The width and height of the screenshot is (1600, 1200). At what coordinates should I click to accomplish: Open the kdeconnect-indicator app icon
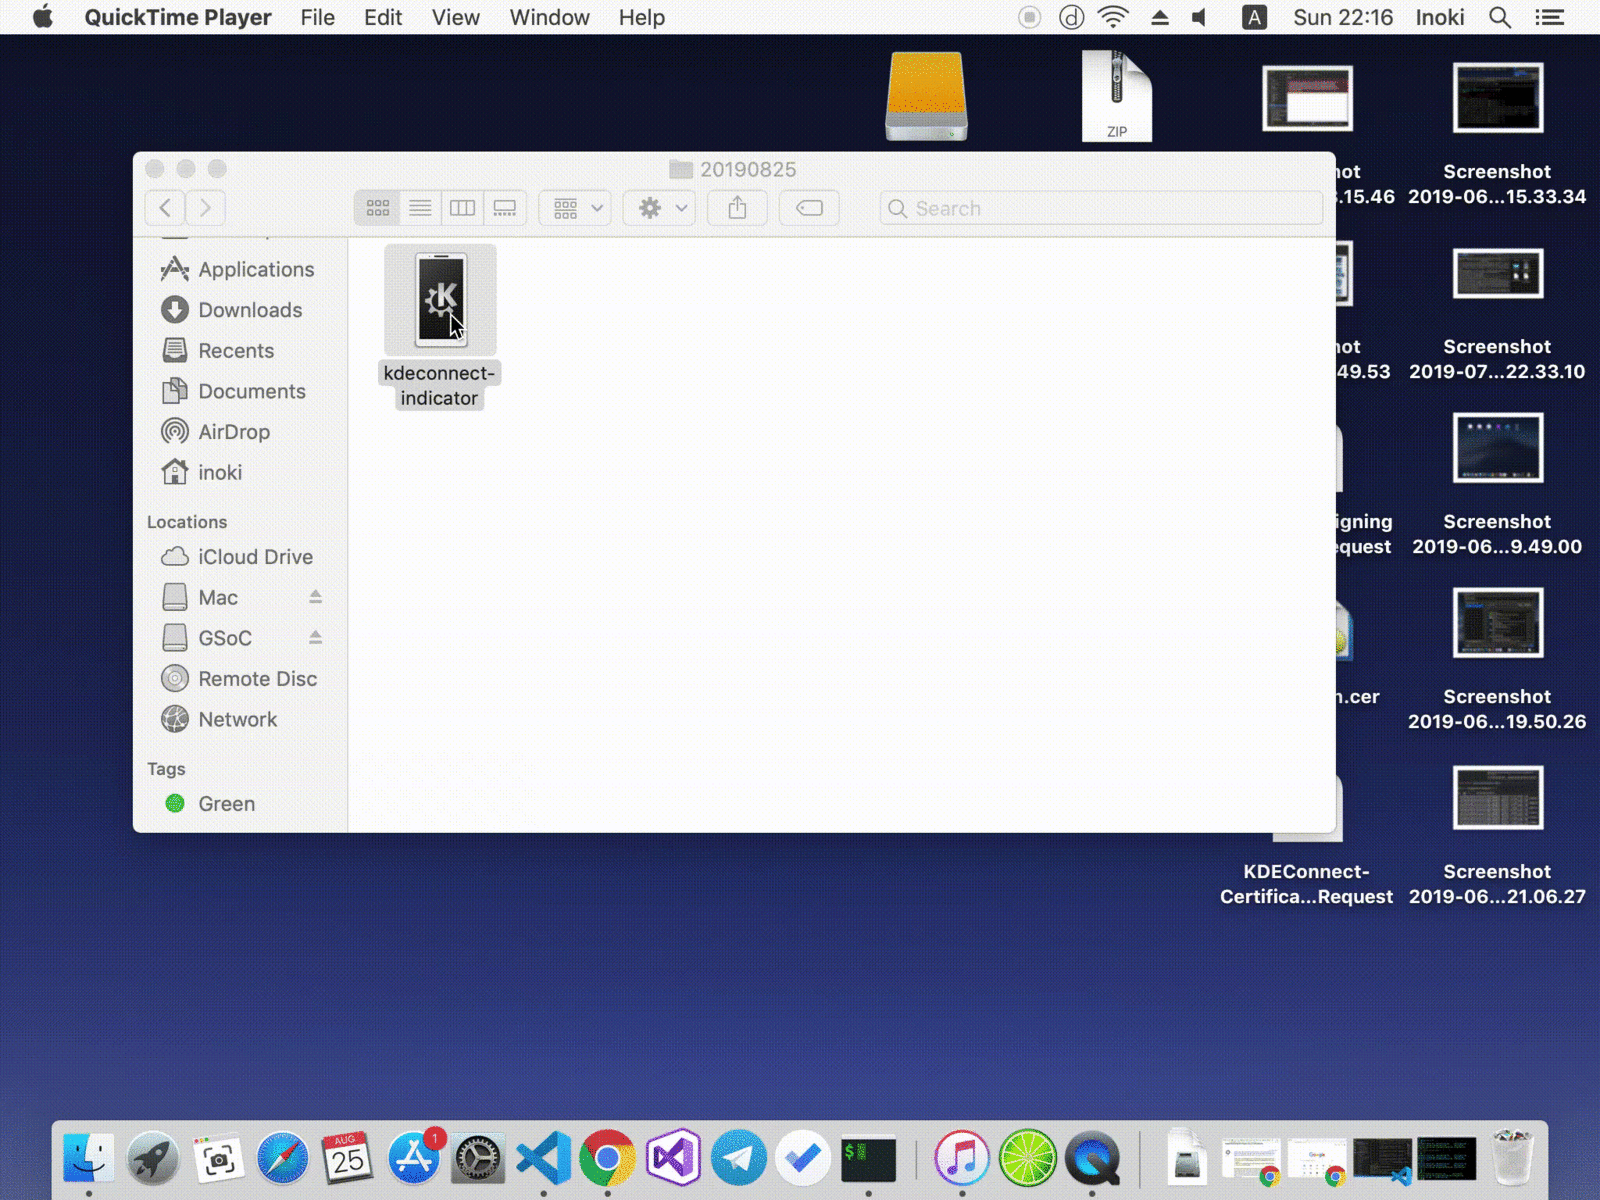click(x=440, y=300)
